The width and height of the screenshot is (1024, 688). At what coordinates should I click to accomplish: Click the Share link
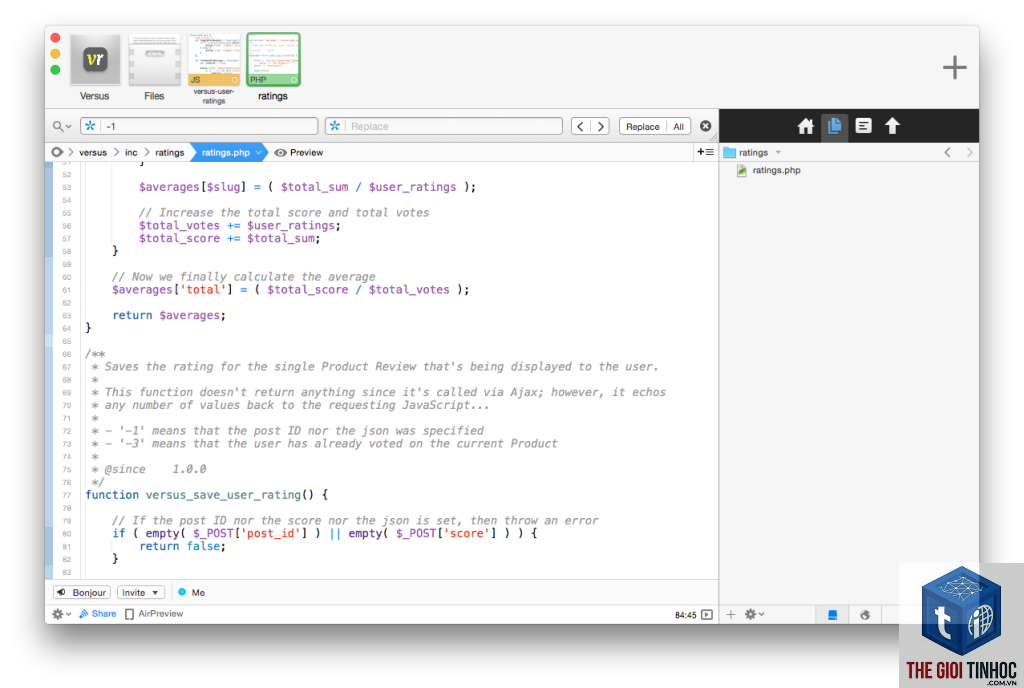(97, 614)
